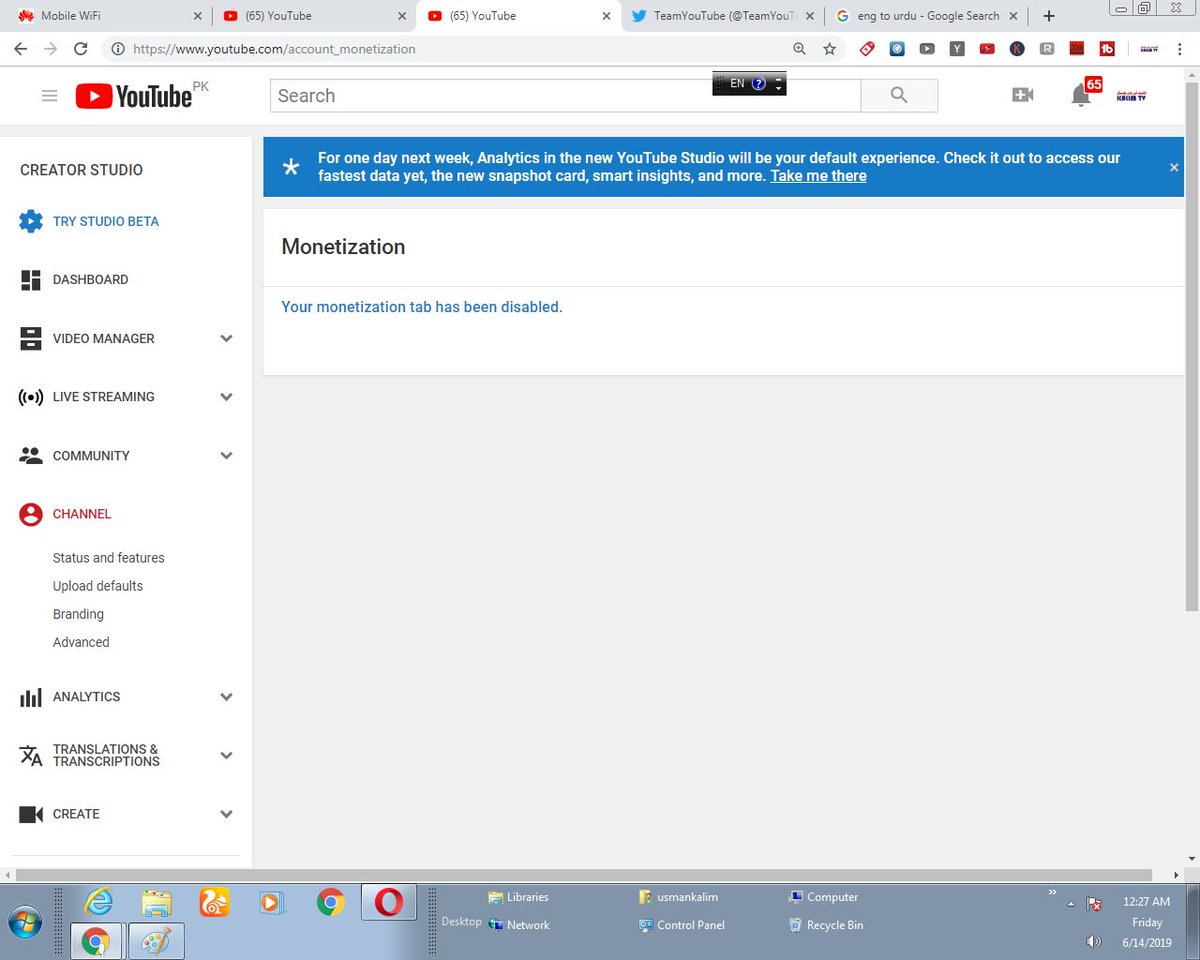Switch to the eng to urdu Google tab

coord(926,16)
